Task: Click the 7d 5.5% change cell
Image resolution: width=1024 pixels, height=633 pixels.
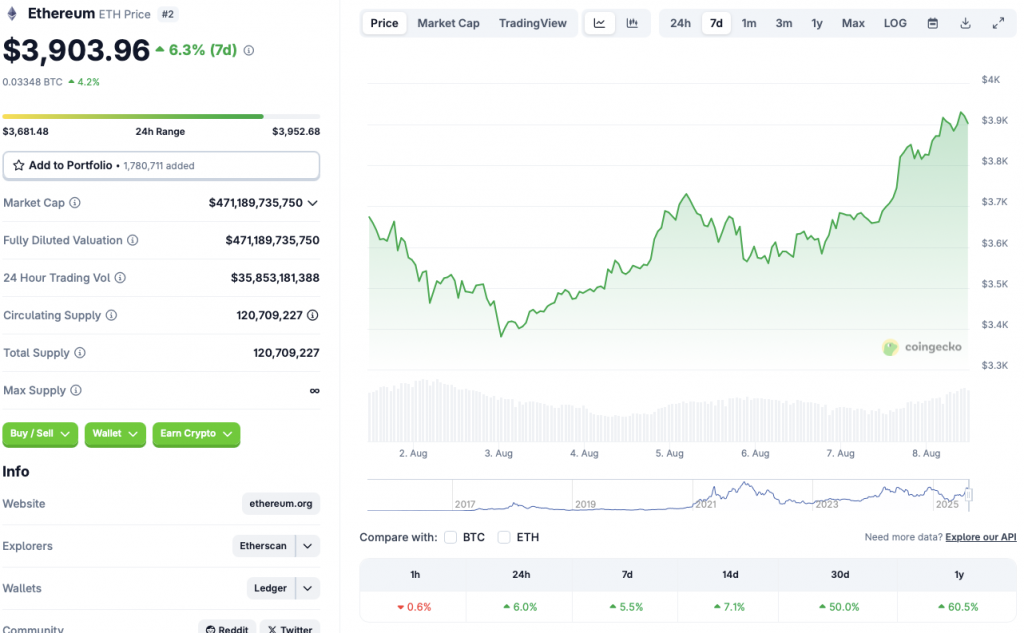Action: (x=627, y=607)
